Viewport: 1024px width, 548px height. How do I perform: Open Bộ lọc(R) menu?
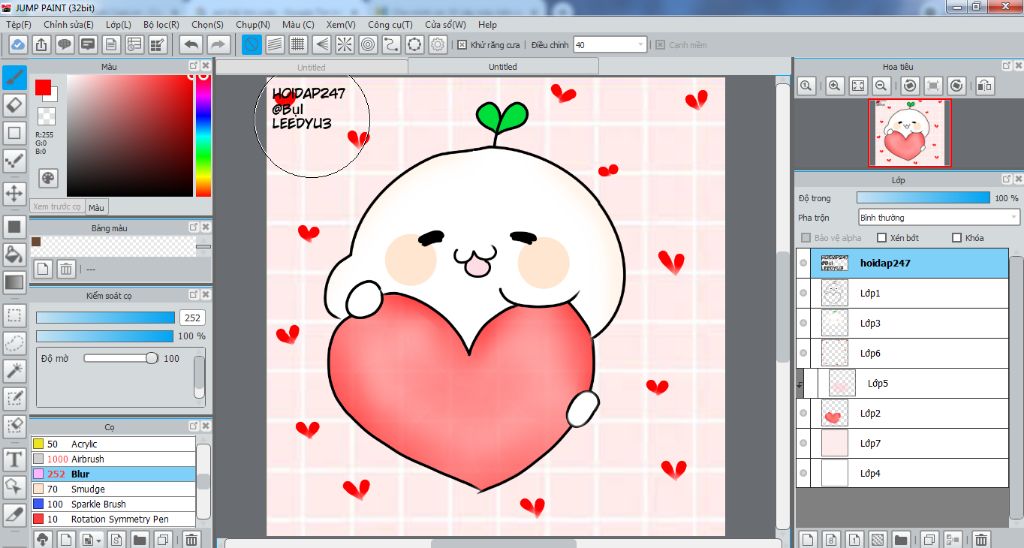161,24
